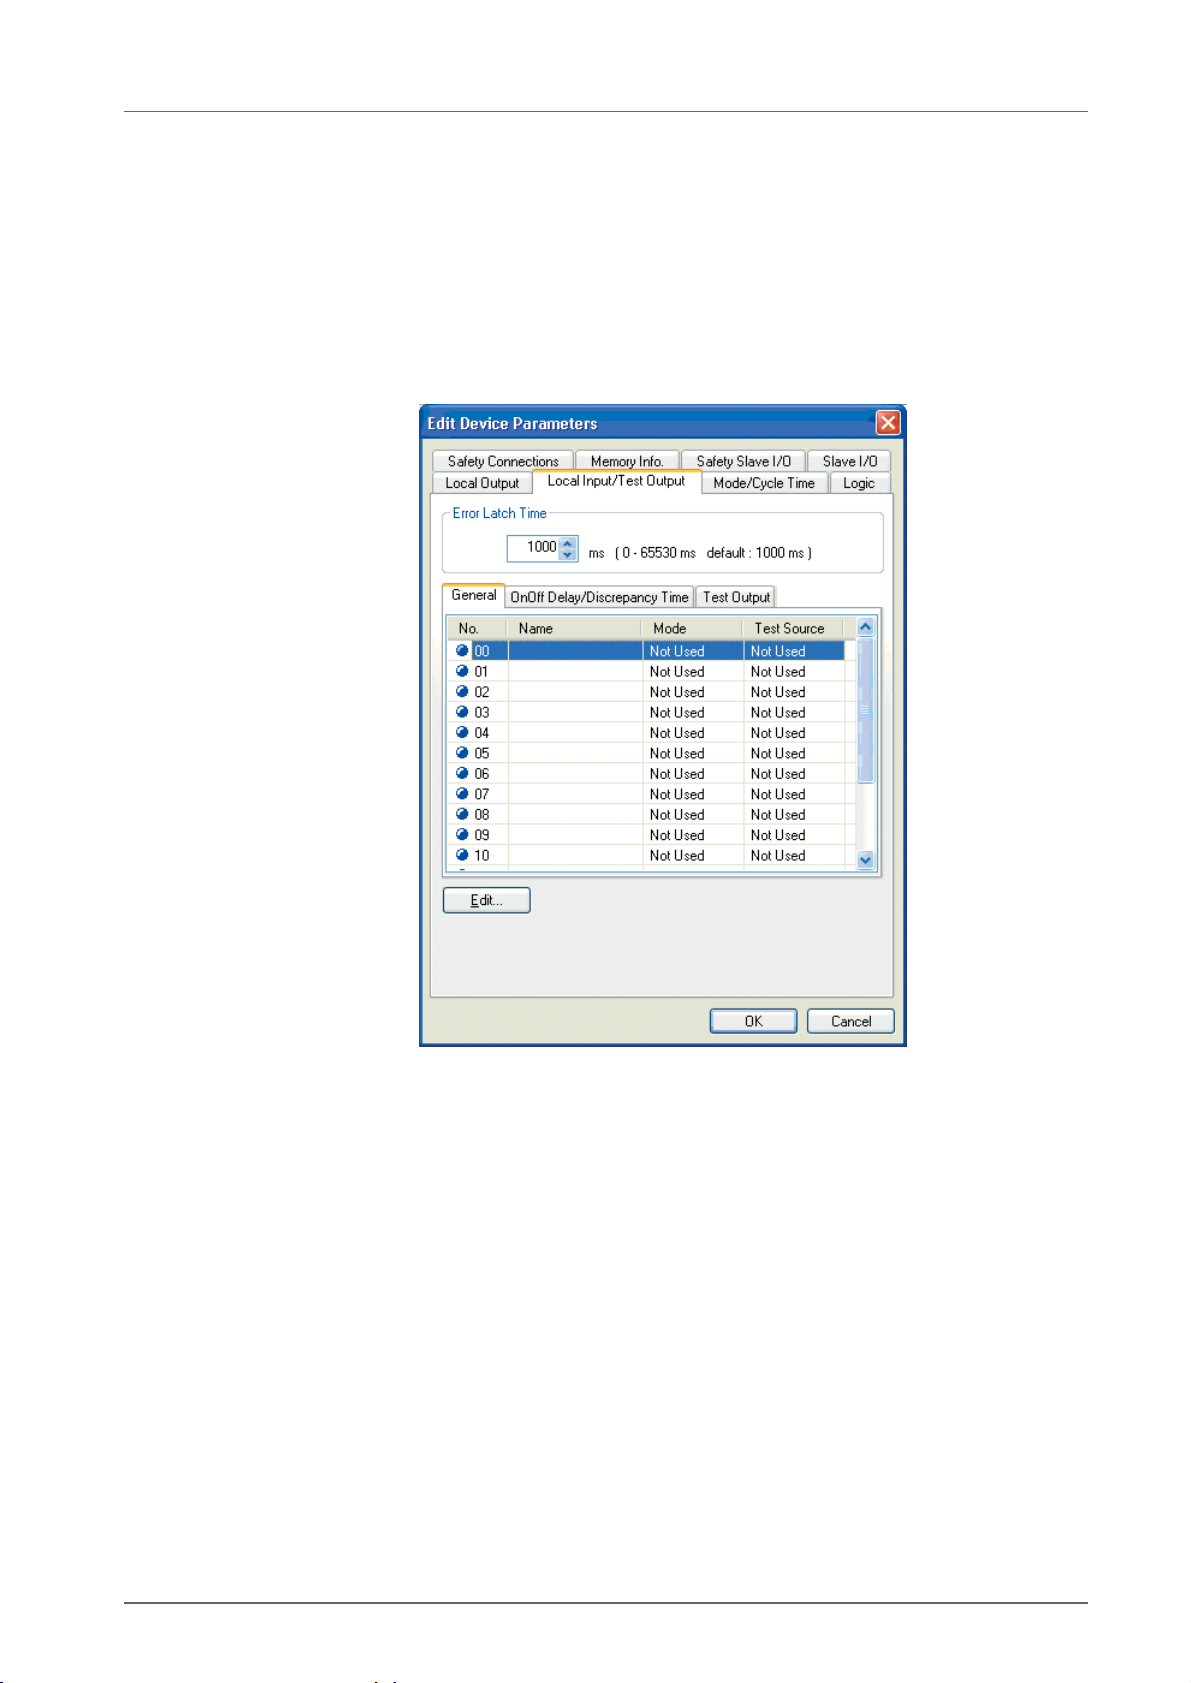Switch to the Test Output sub-tab

tap(736, 597)
